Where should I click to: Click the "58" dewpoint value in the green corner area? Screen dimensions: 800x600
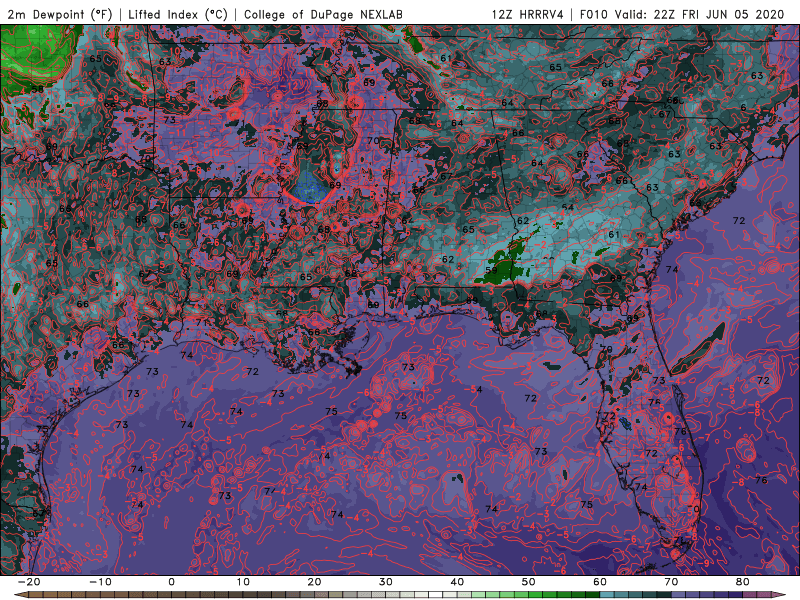[x=37, y=89]
